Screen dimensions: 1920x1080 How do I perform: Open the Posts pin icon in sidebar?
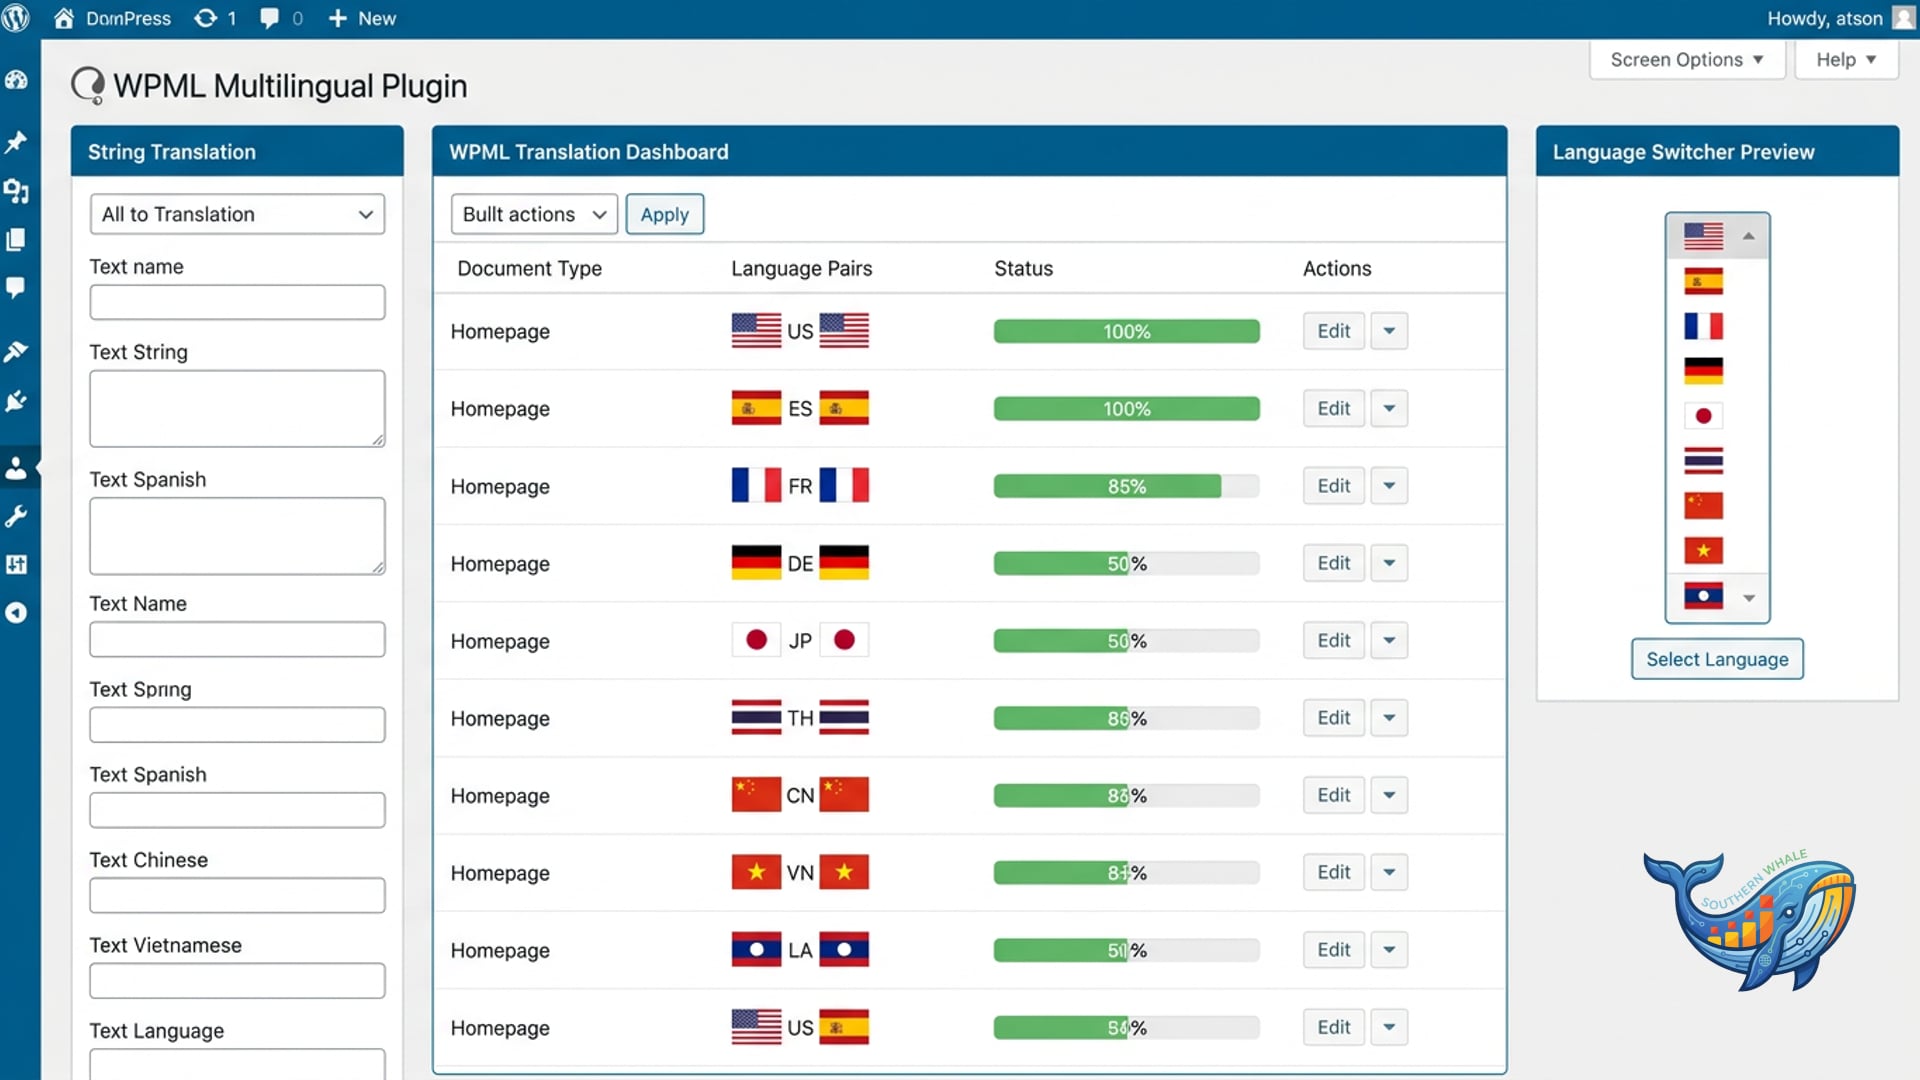[x=16, y=142]
